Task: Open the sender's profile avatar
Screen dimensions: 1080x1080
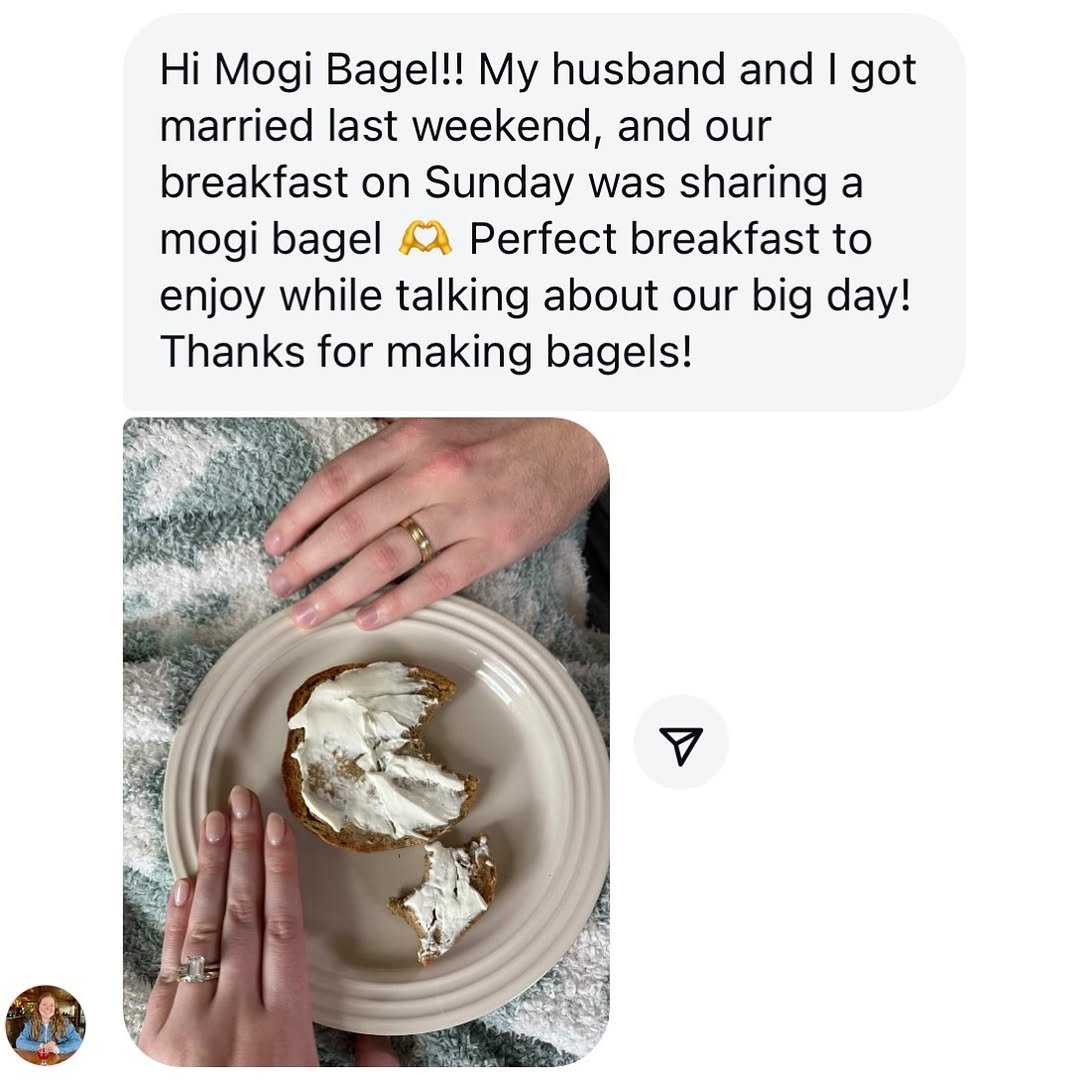Action: [45, 1024]
